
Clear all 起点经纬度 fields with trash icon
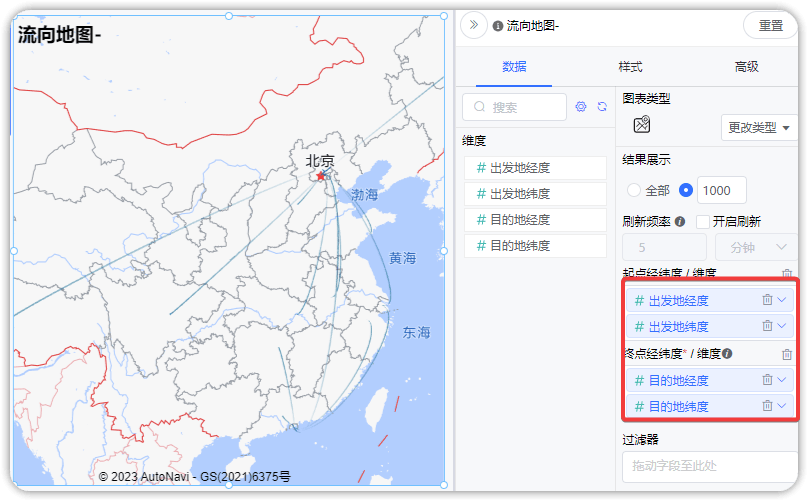click(x=787, y=274)
